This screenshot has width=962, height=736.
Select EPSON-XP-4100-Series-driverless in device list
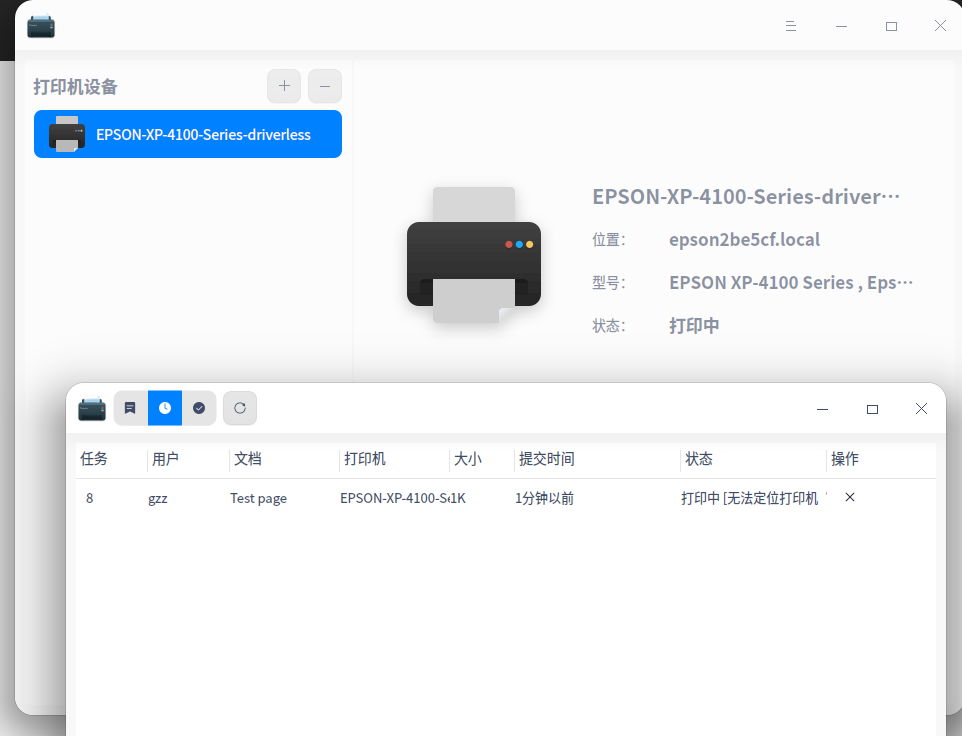coord(188,134)
